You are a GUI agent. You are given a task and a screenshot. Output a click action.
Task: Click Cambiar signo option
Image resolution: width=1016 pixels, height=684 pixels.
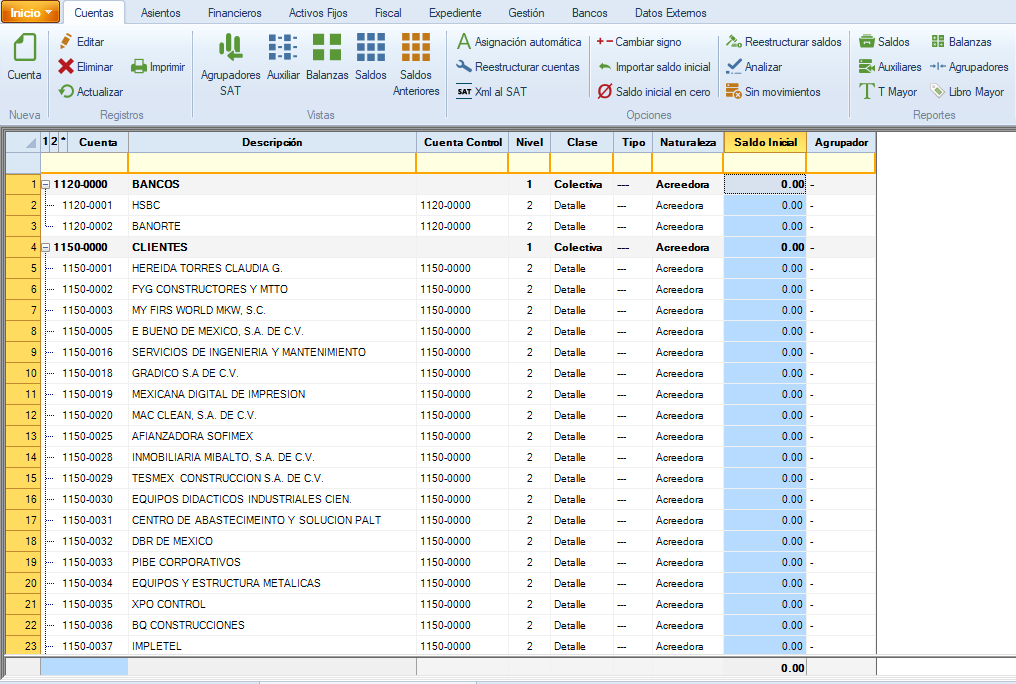(x=646, y=42)
